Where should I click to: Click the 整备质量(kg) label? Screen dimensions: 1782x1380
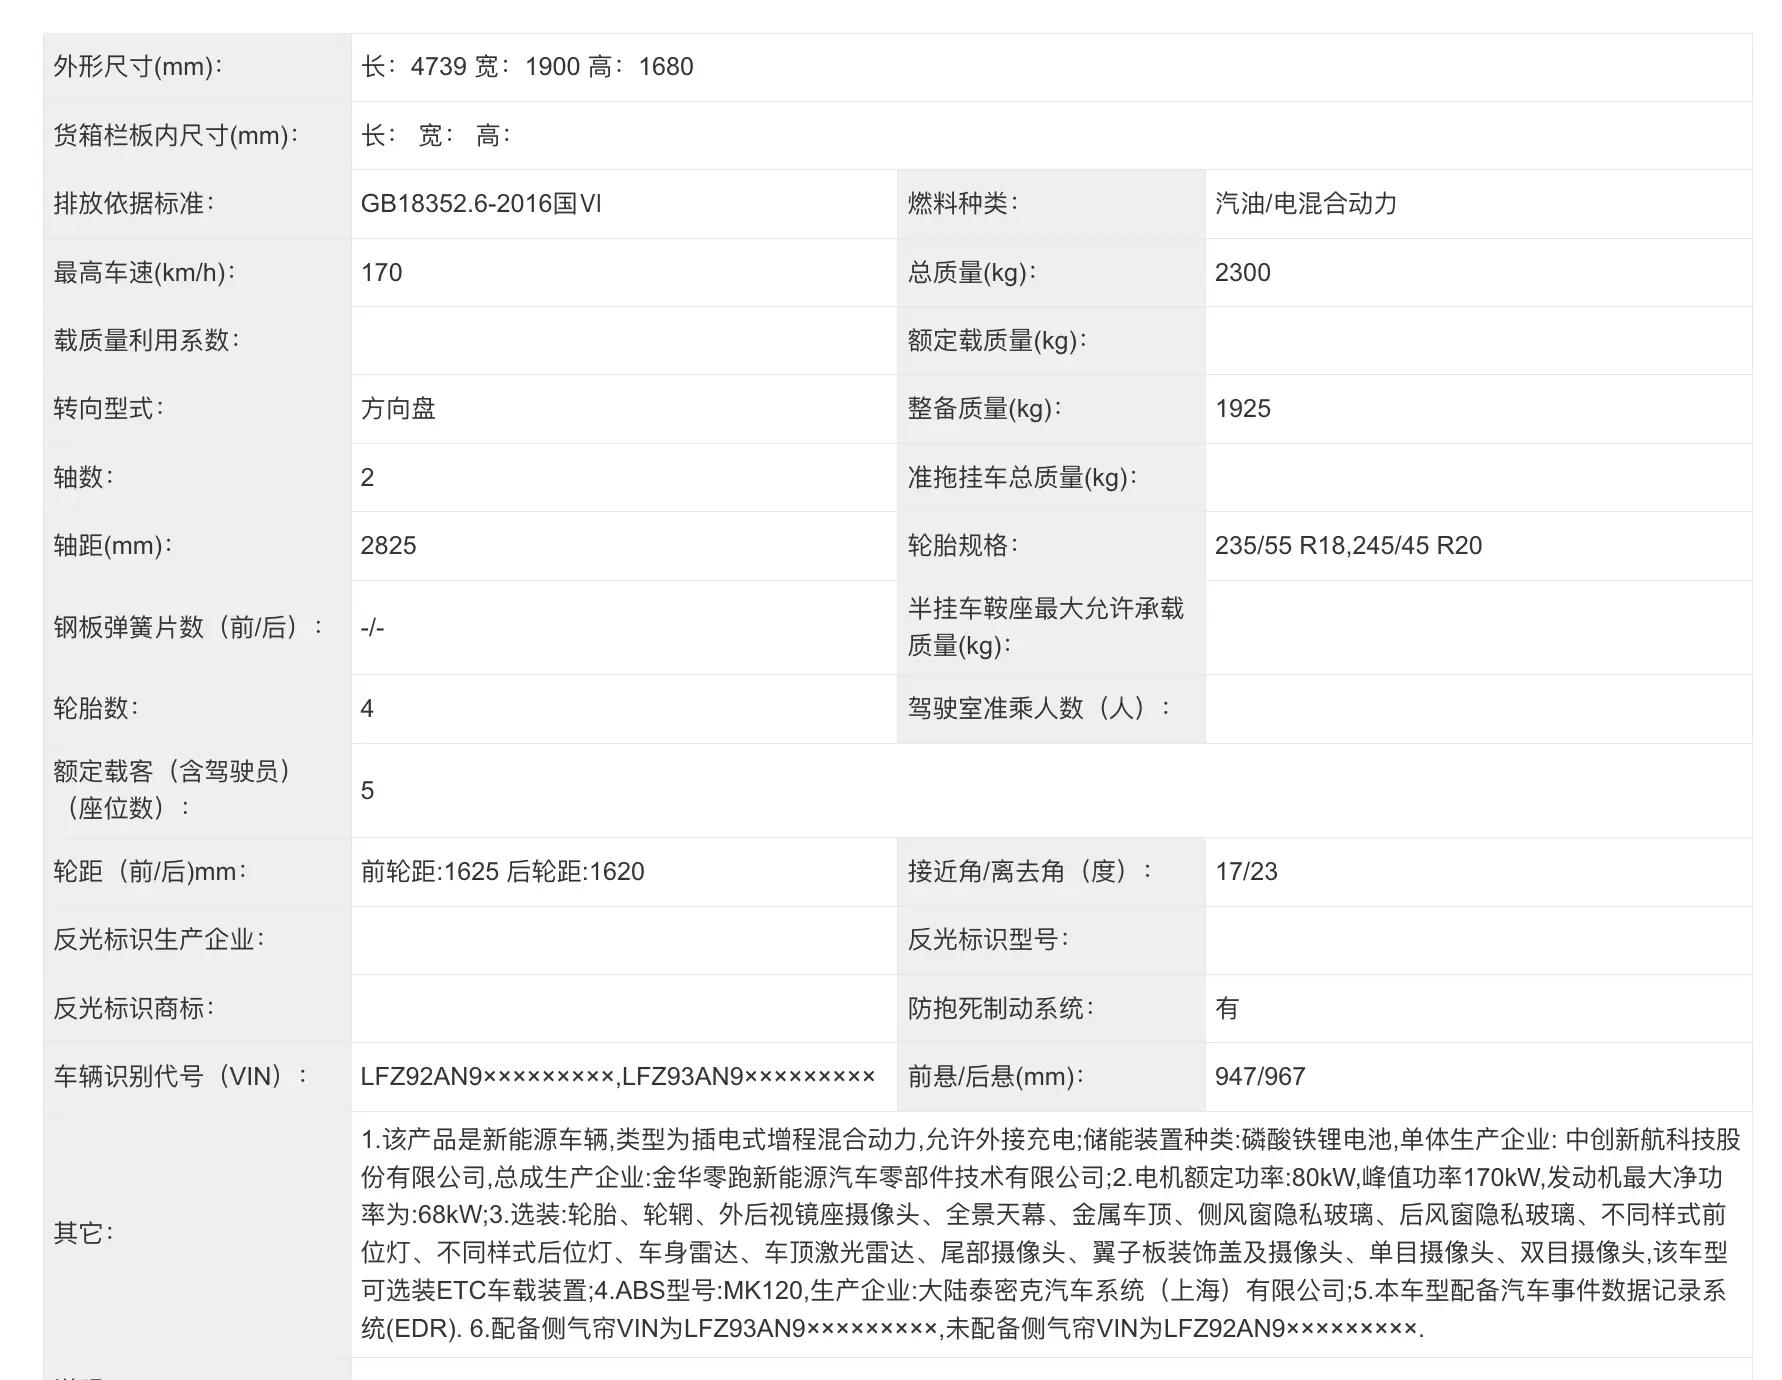985,408
